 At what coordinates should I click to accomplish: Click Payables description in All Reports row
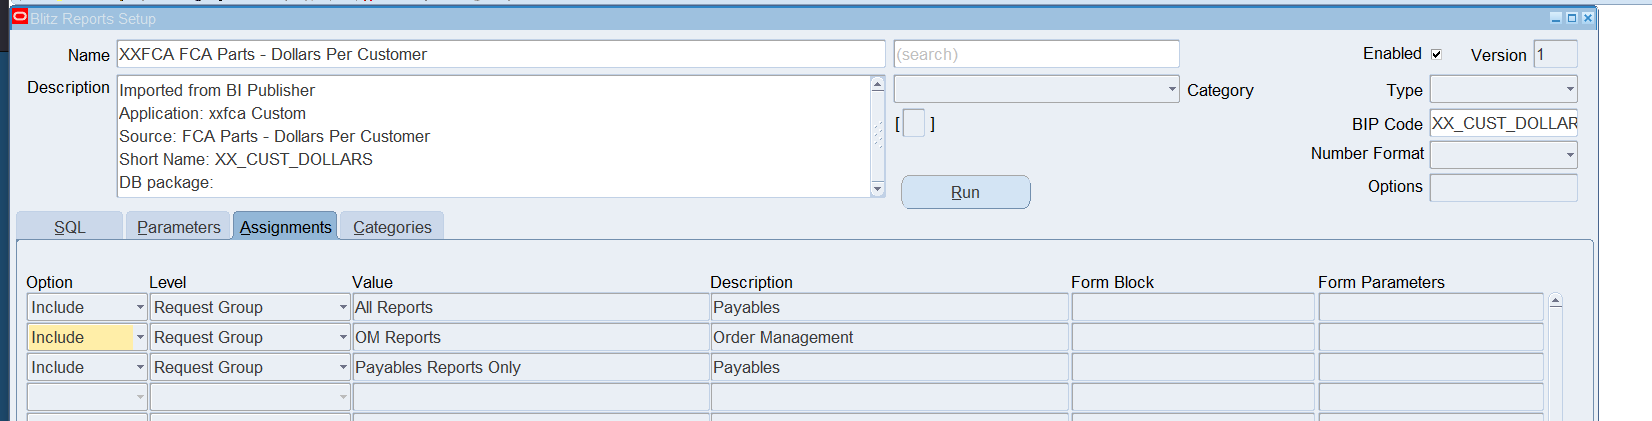(889, 307)
